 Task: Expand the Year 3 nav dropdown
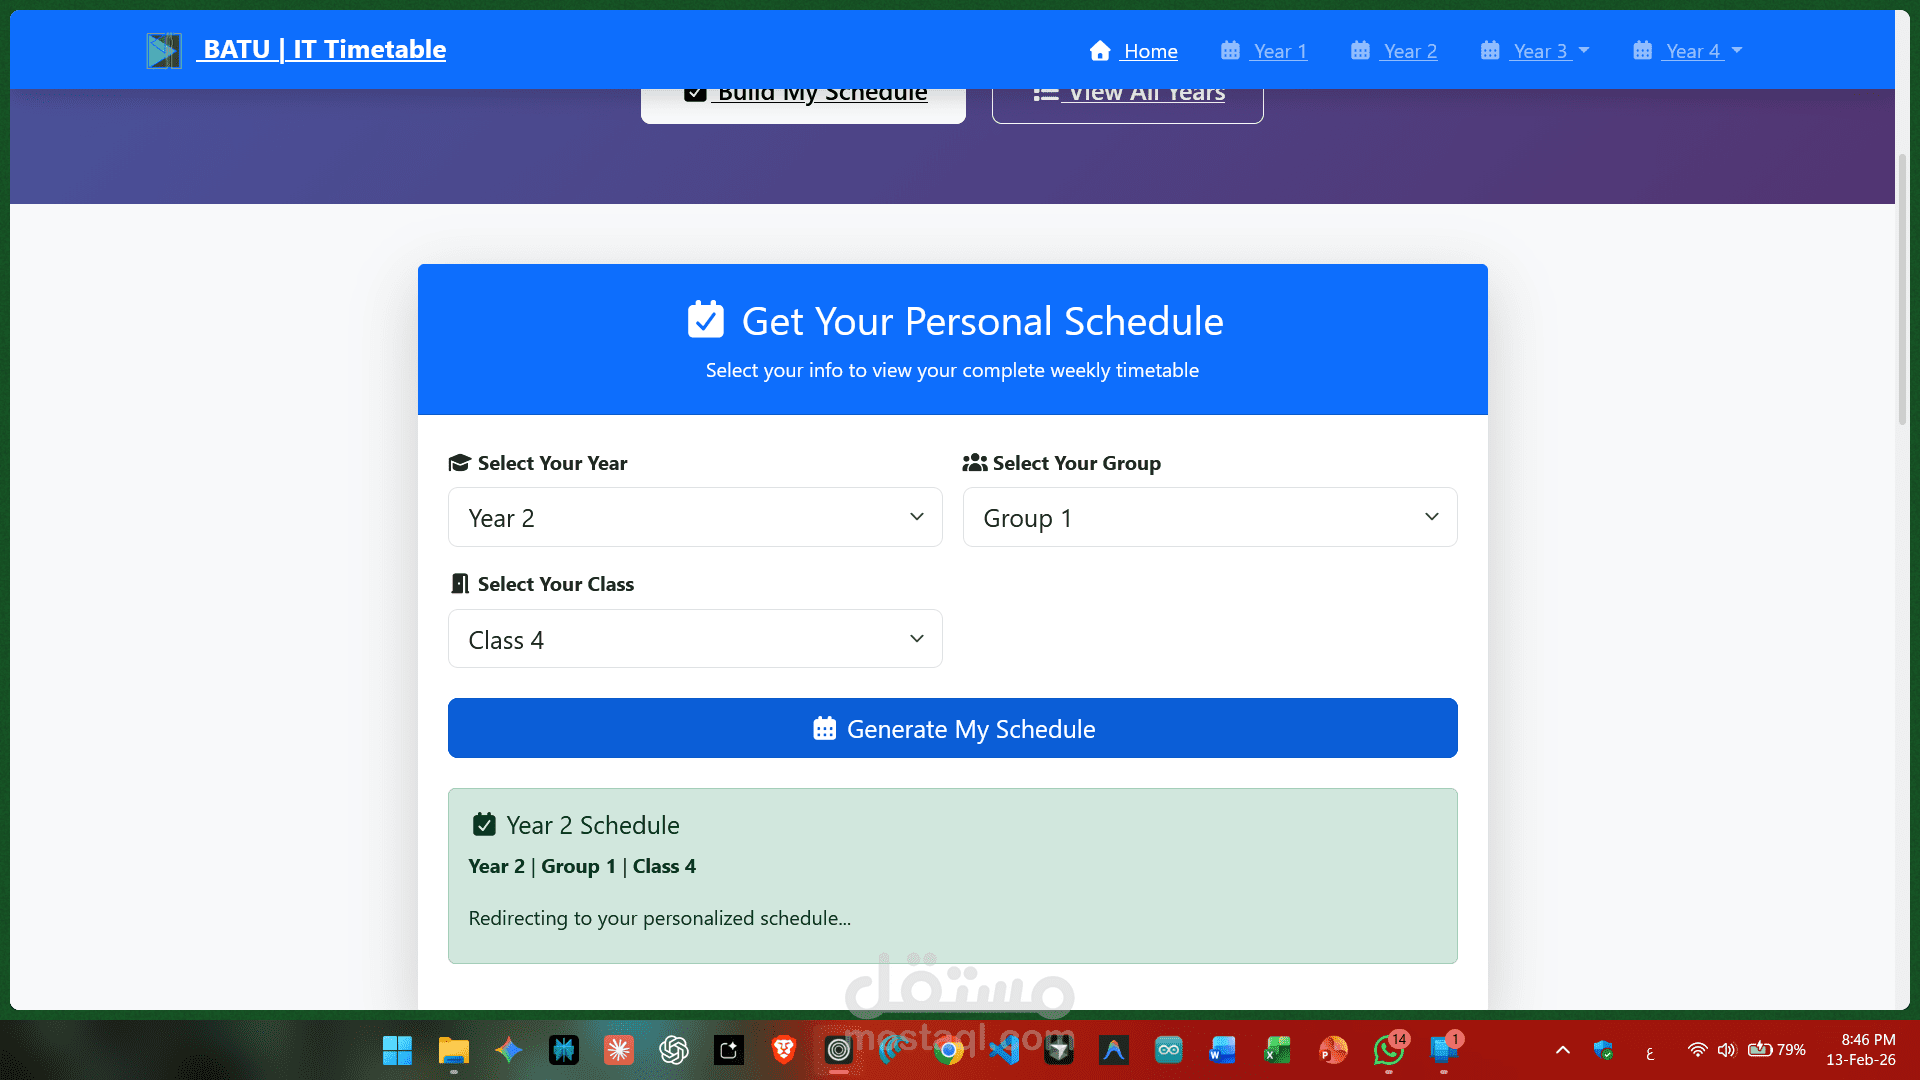pos(1535,51)
